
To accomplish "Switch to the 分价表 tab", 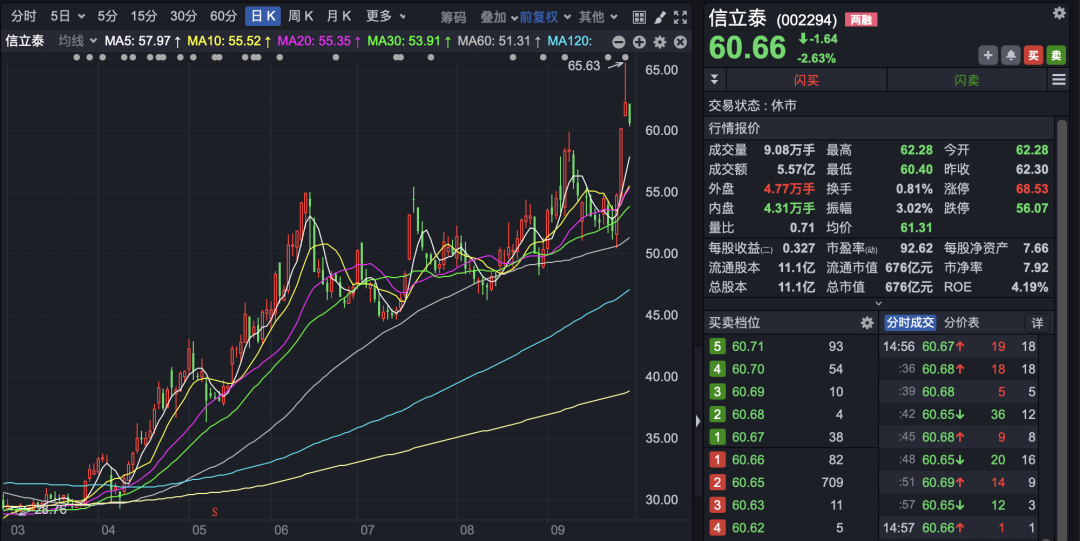I will tap(962, 323).
